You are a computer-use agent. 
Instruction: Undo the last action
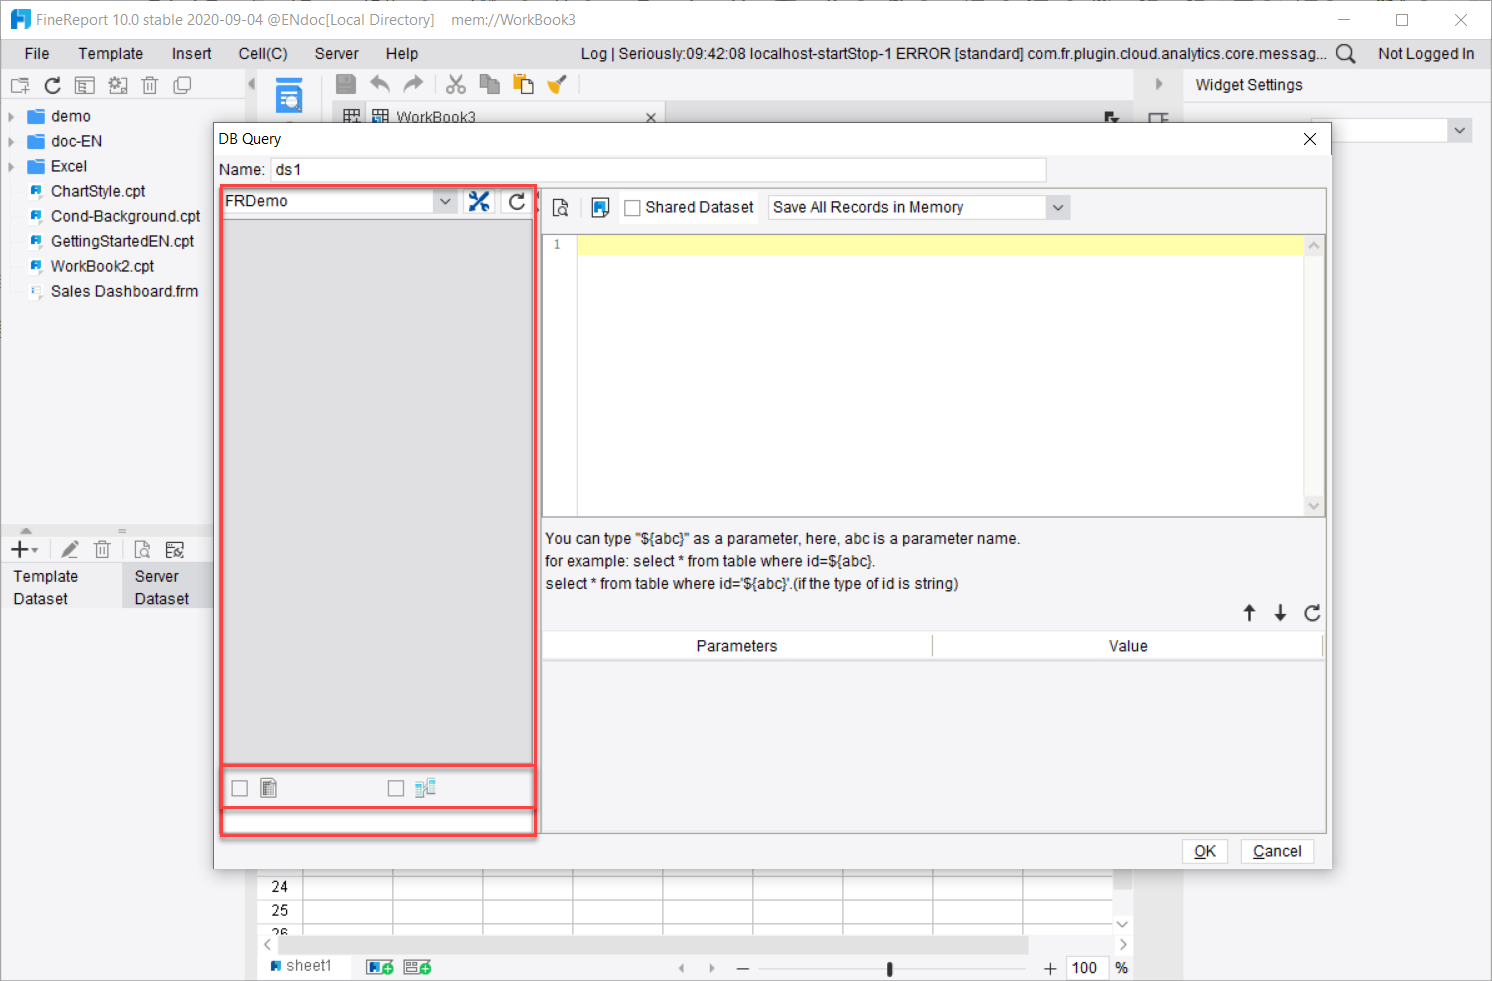[380, 84]
